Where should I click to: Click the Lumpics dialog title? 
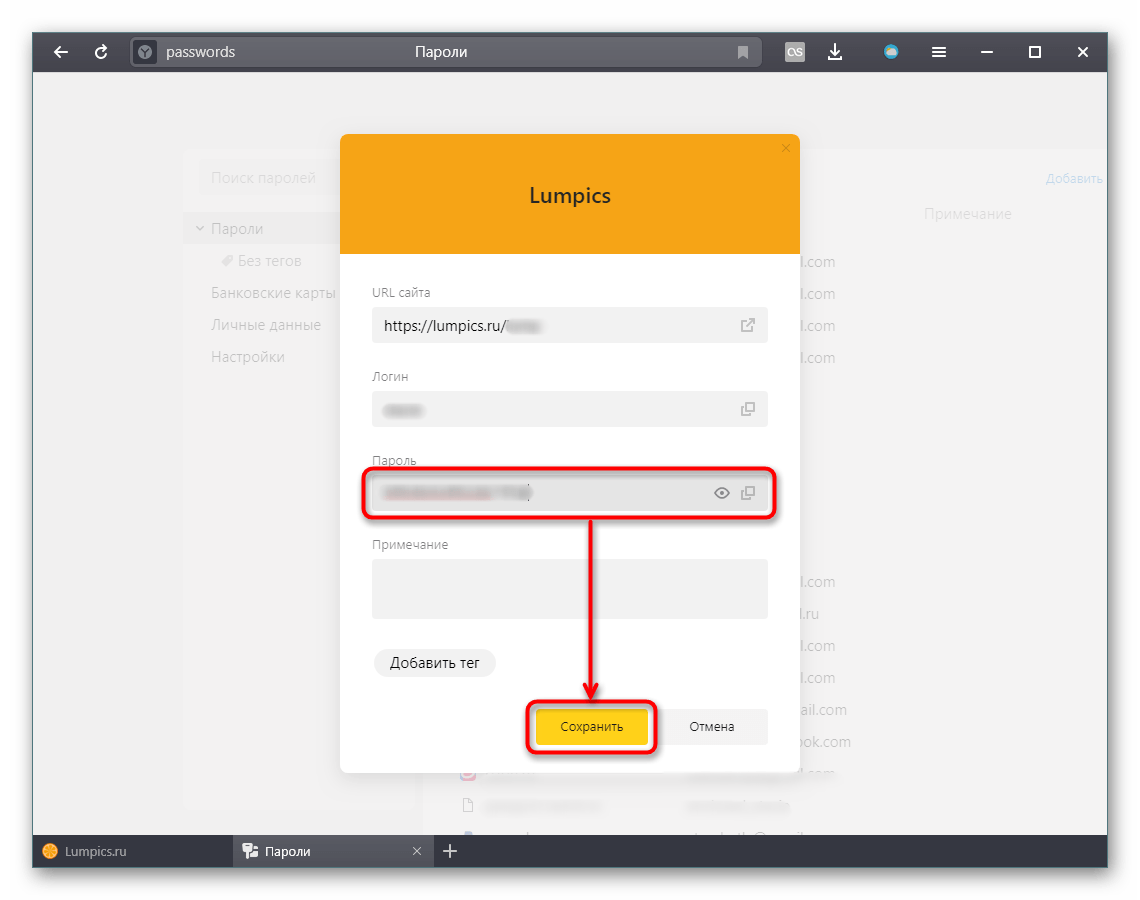click(569, 196)
